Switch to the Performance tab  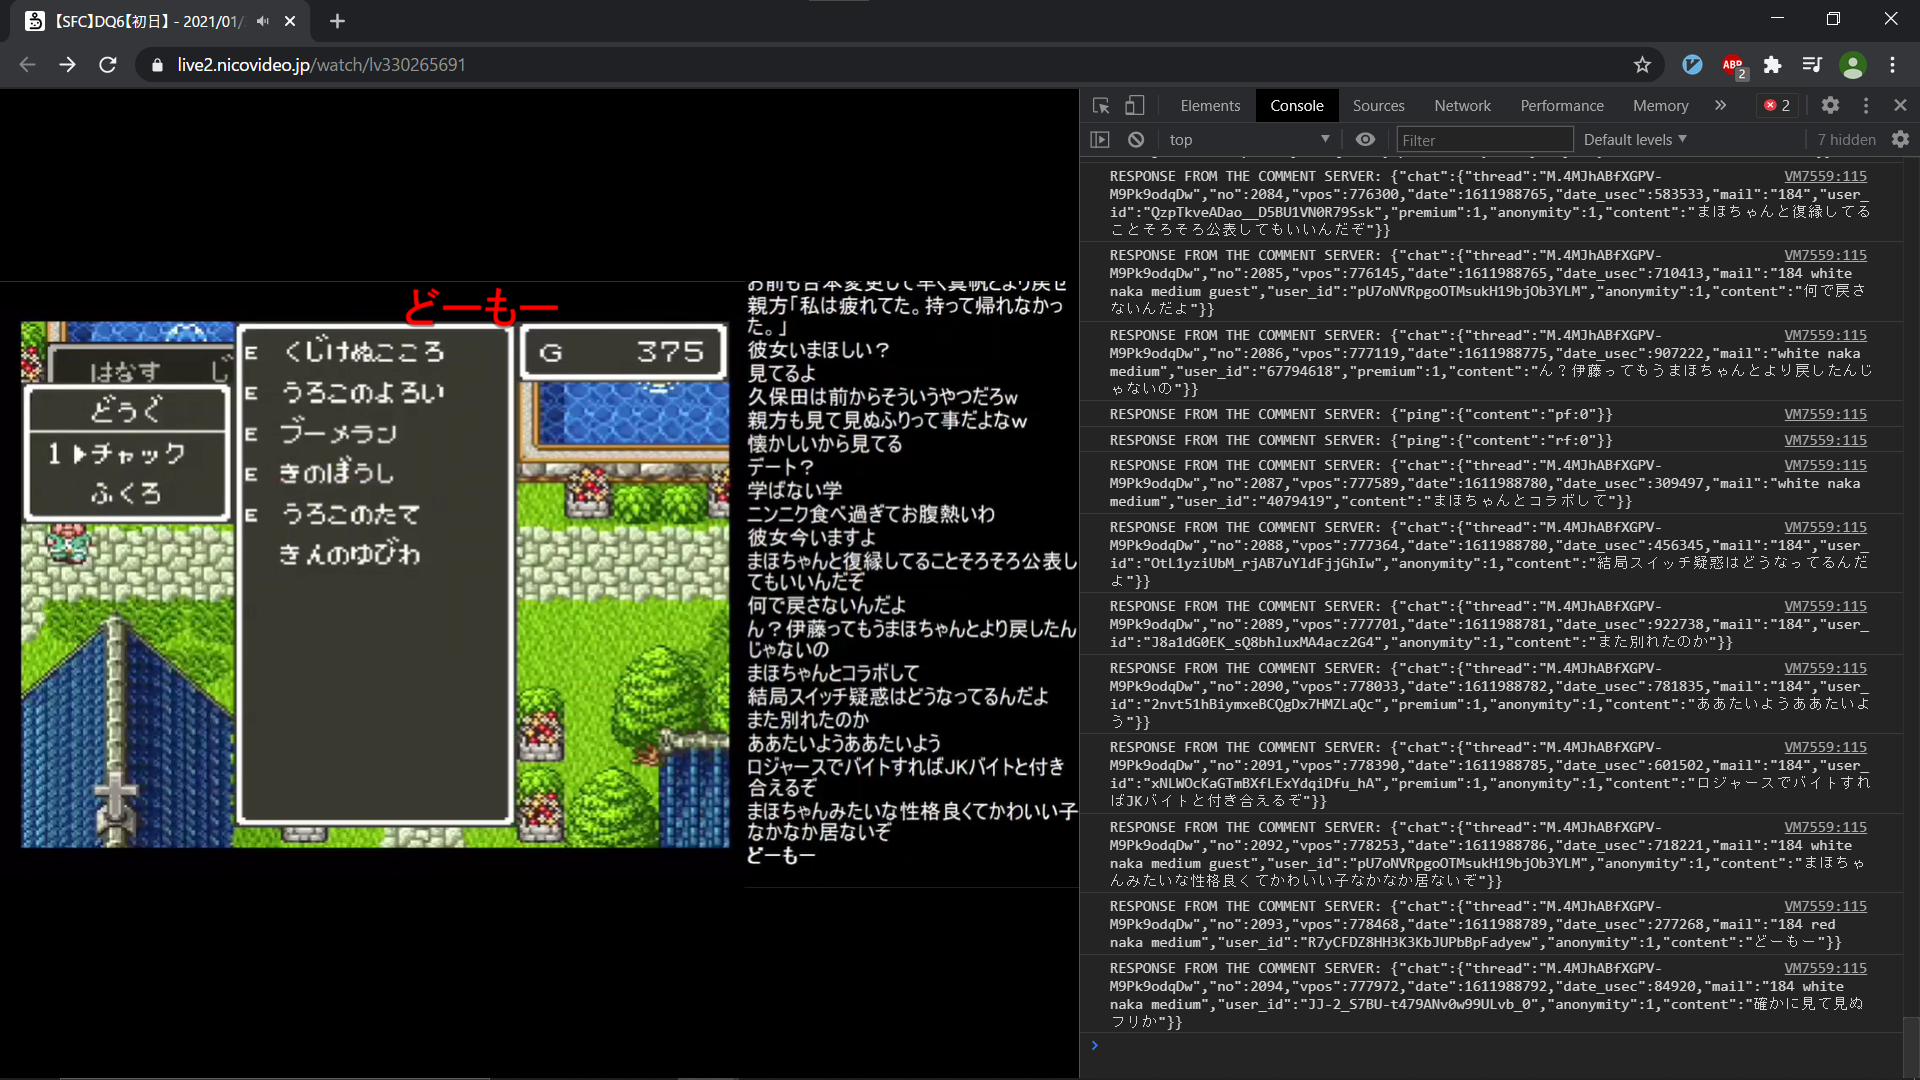1562,105
